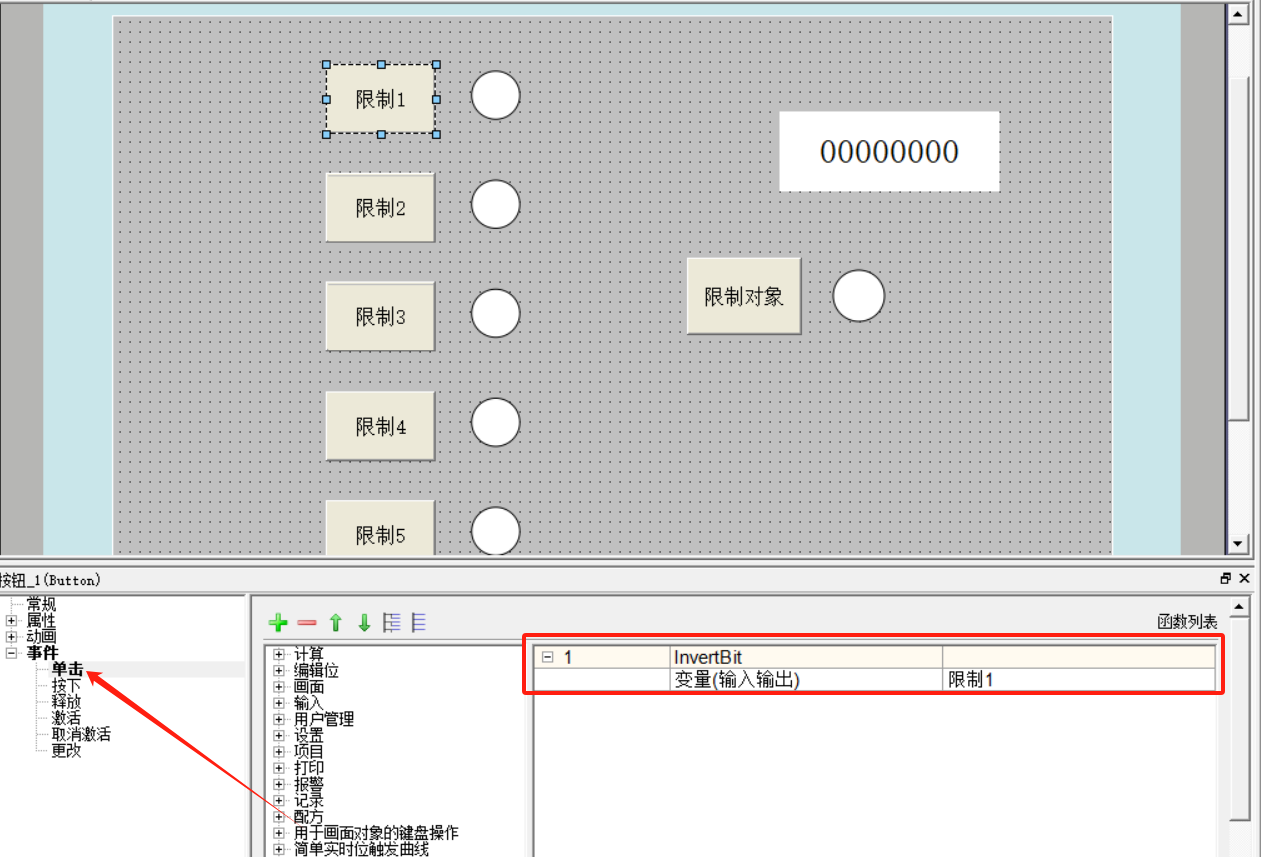Close the button properties panel
Viewport: 1261px width, 857px height.
[1244, 578]
